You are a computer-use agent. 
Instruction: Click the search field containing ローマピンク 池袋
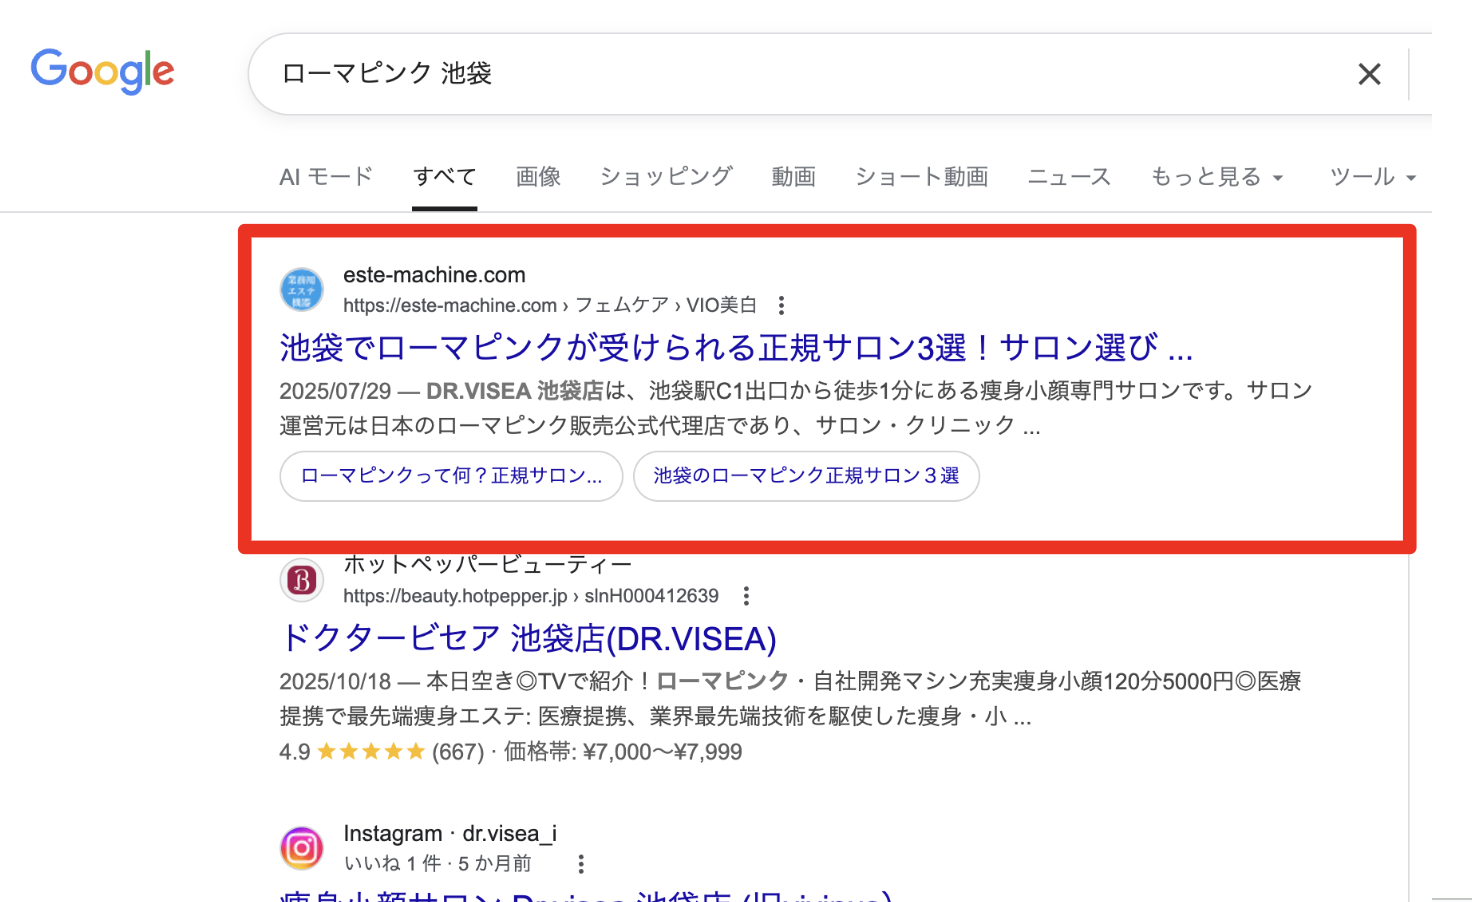click(800, 74)
